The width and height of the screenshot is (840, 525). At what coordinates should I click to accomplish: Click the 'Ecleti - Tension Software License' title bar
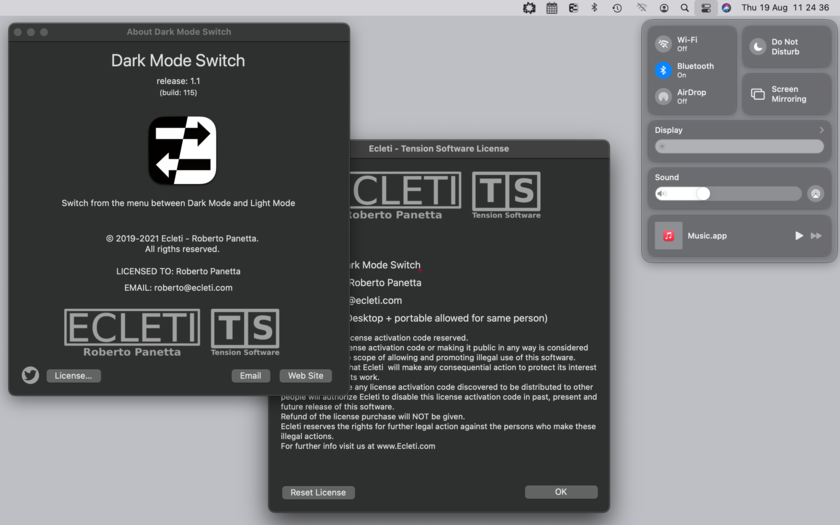pyautogui.click(x=439, y=148)
